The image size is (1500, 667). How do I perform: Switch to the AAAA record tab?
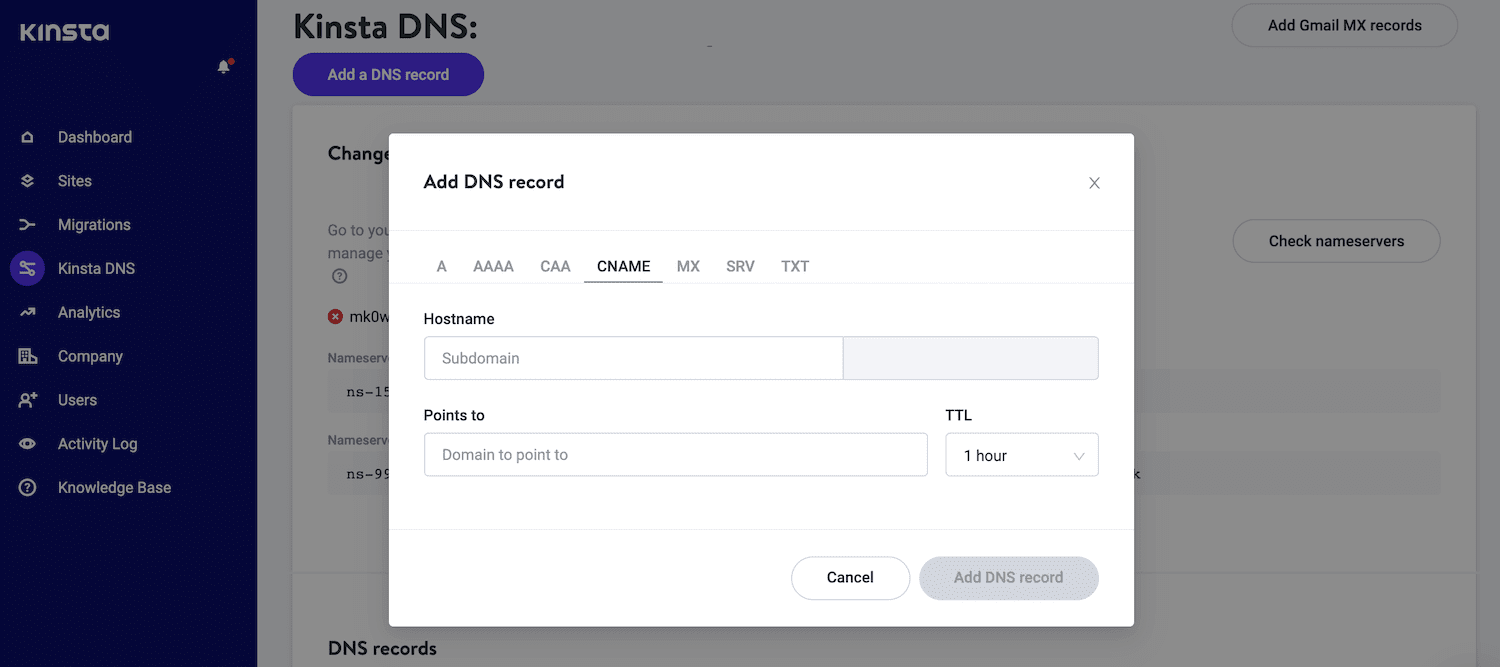[x=493, y=266]
